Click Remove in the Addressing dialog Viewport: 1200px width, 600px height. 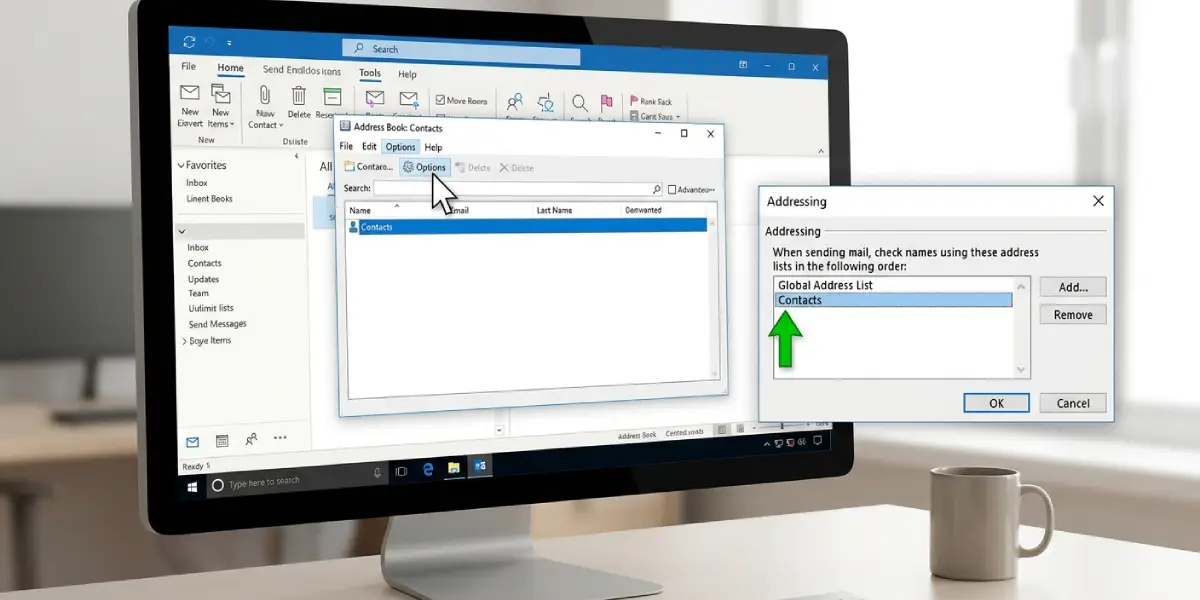[1073, 315]
